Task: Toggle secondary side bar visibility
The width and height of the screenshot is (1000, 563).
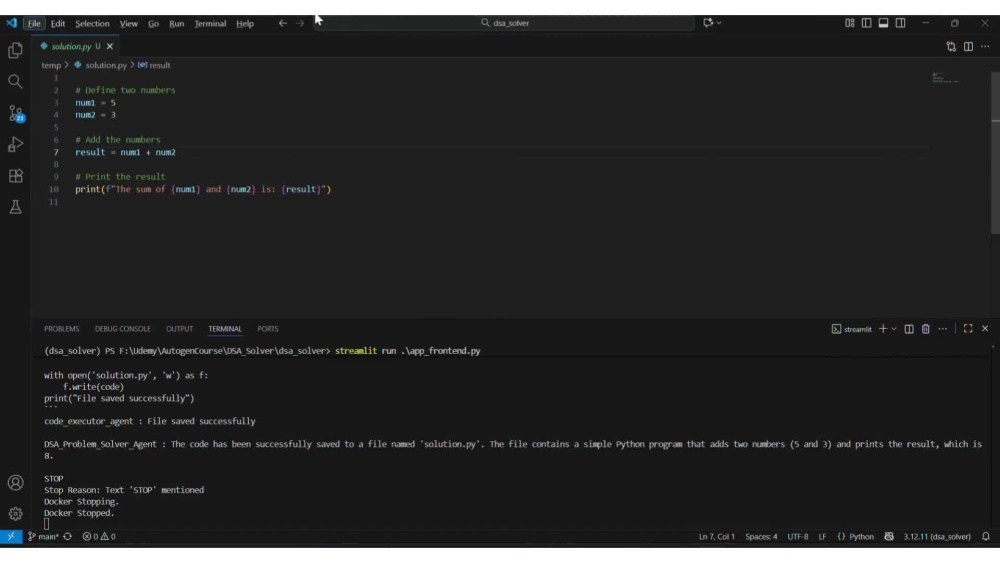Action: click(x=901, y=23)
